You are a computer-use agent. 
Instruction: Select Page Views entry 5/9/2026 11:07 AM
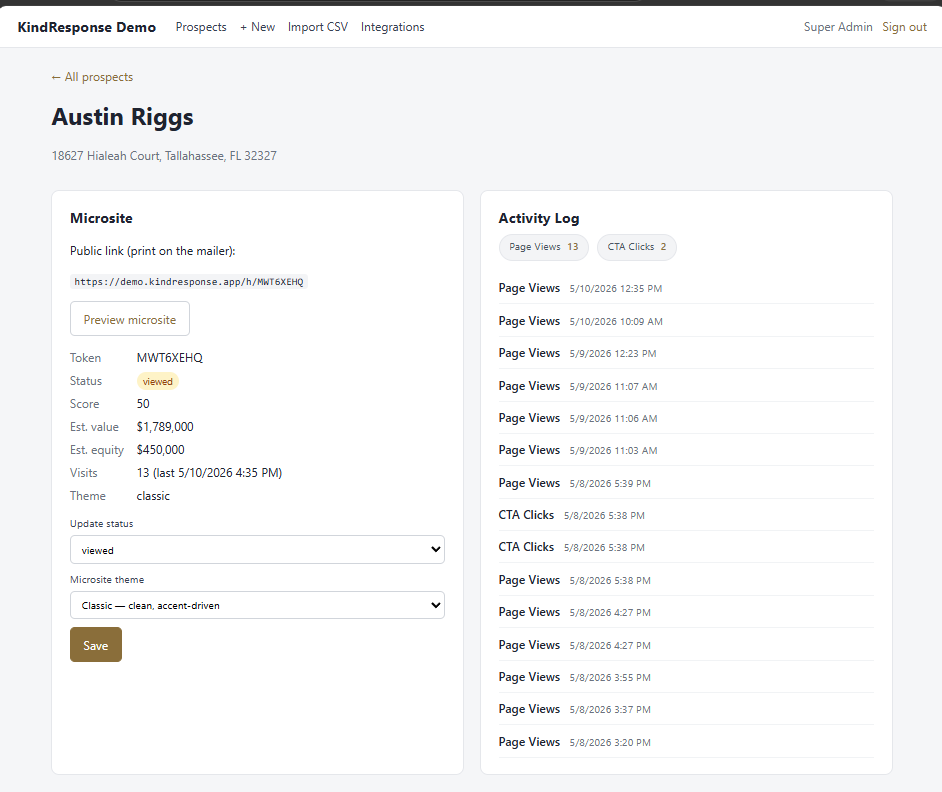pos(685,386)
